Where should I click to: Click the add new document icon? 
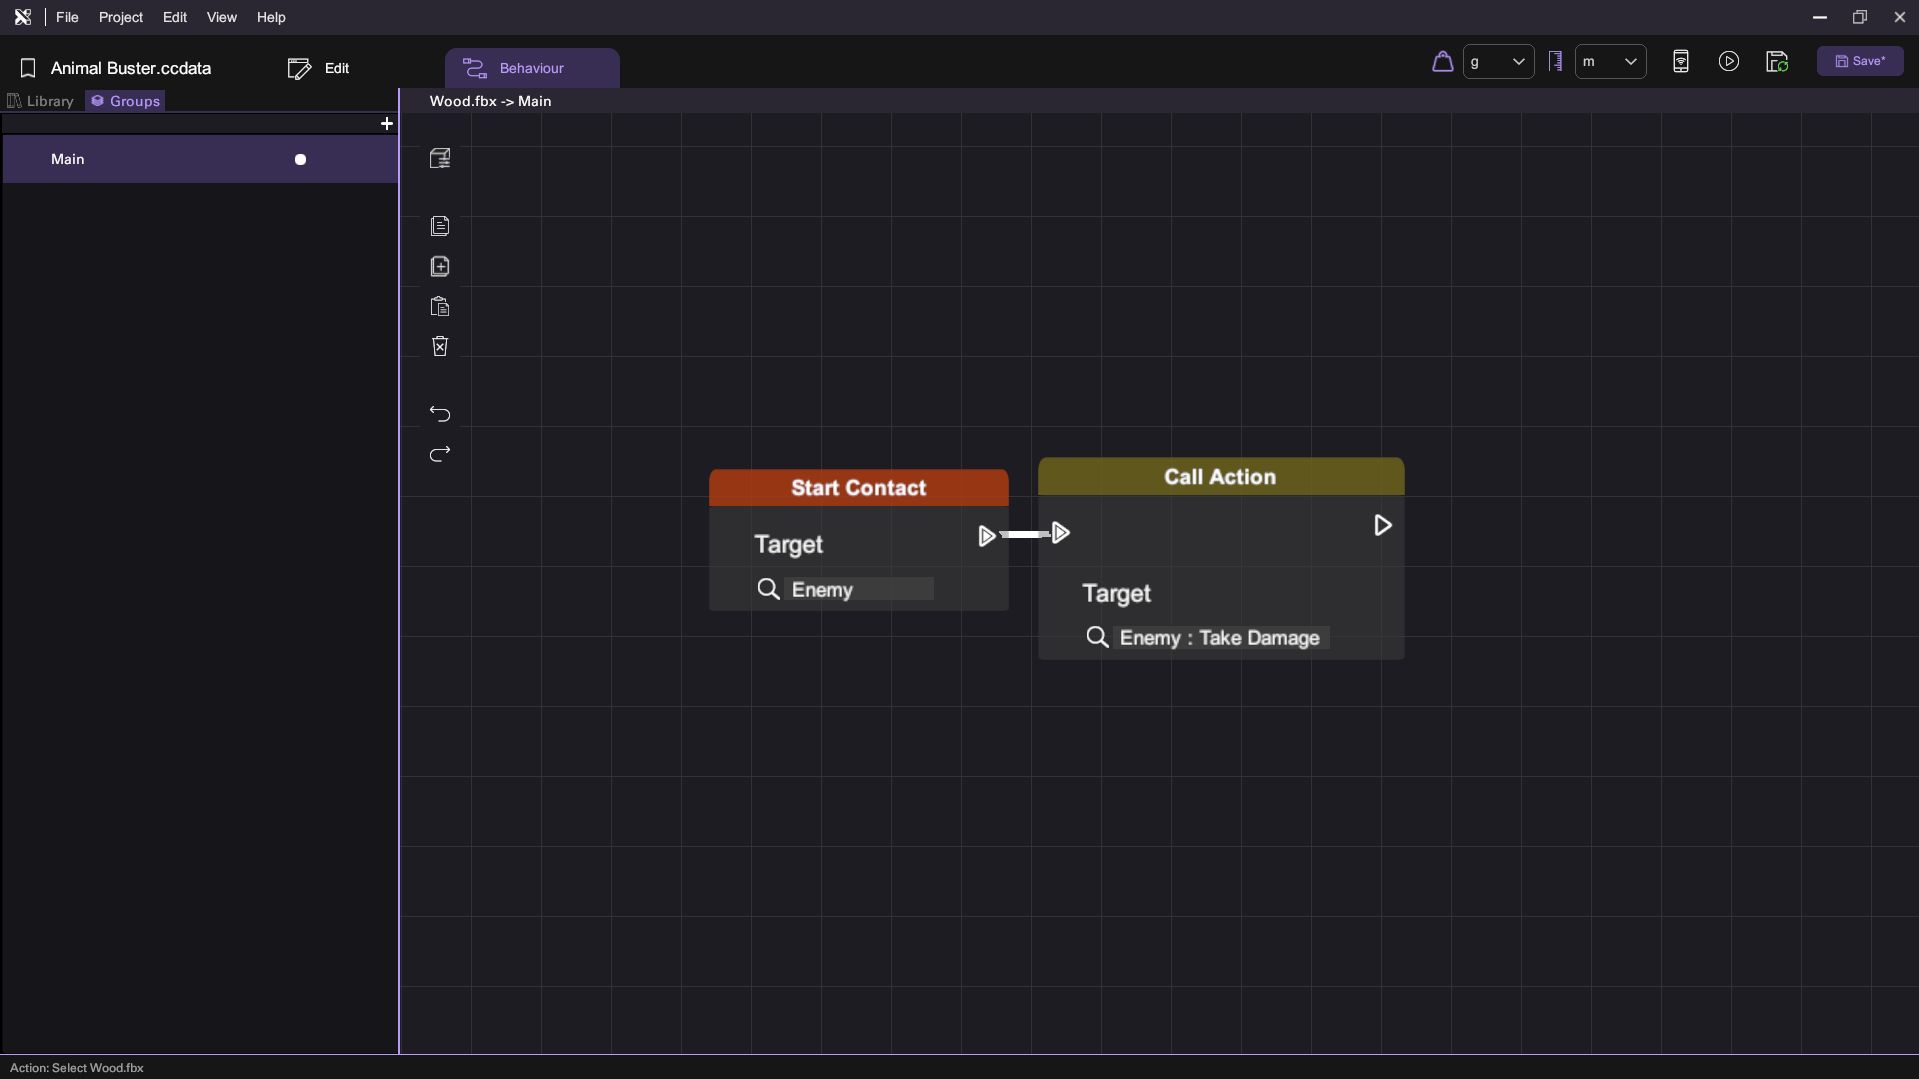point(440,266)
